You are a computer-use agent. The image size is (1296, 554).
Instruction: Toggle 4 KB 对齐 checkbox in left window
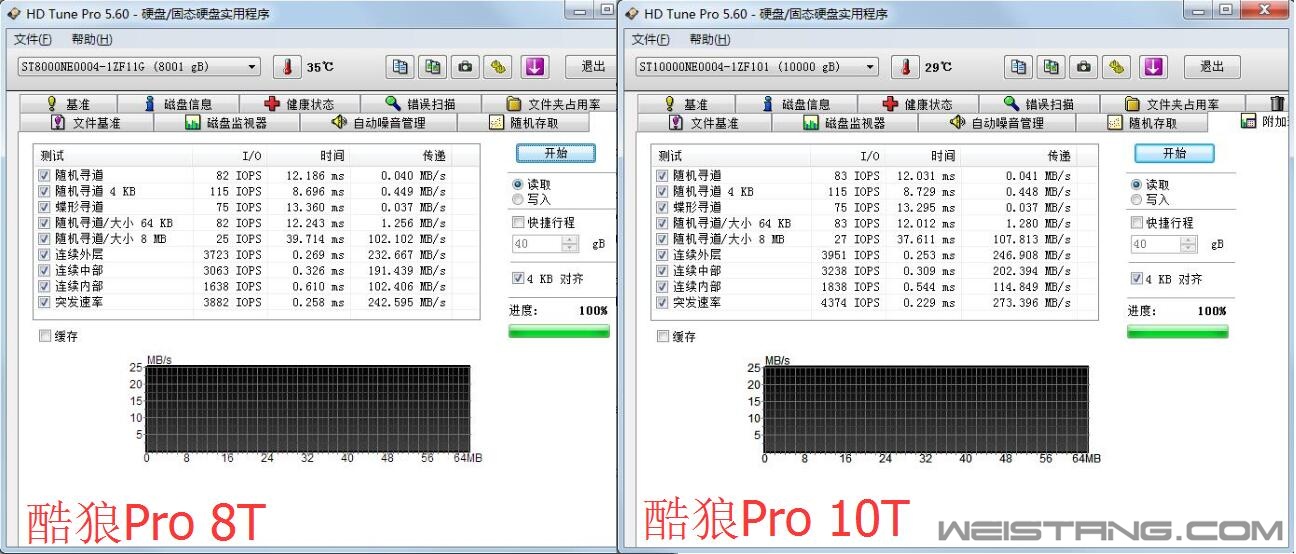518,279
